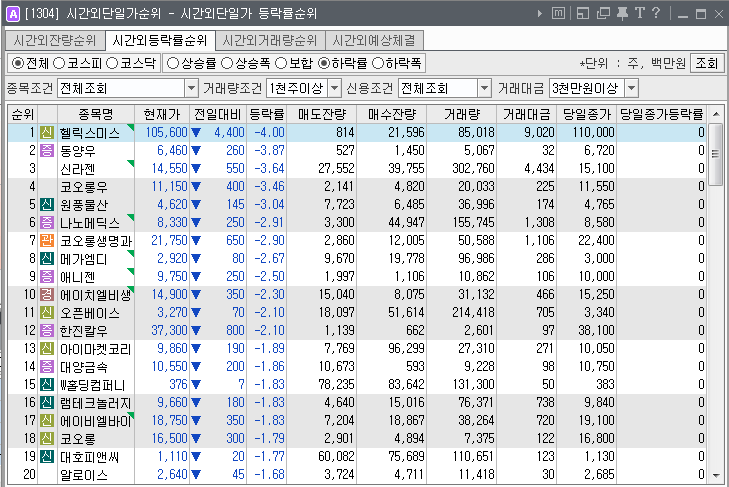Select the 헬릭스미스 stock name
This screenshot has height=487, width=729.
pyautogui.click(x=90, y=133)
